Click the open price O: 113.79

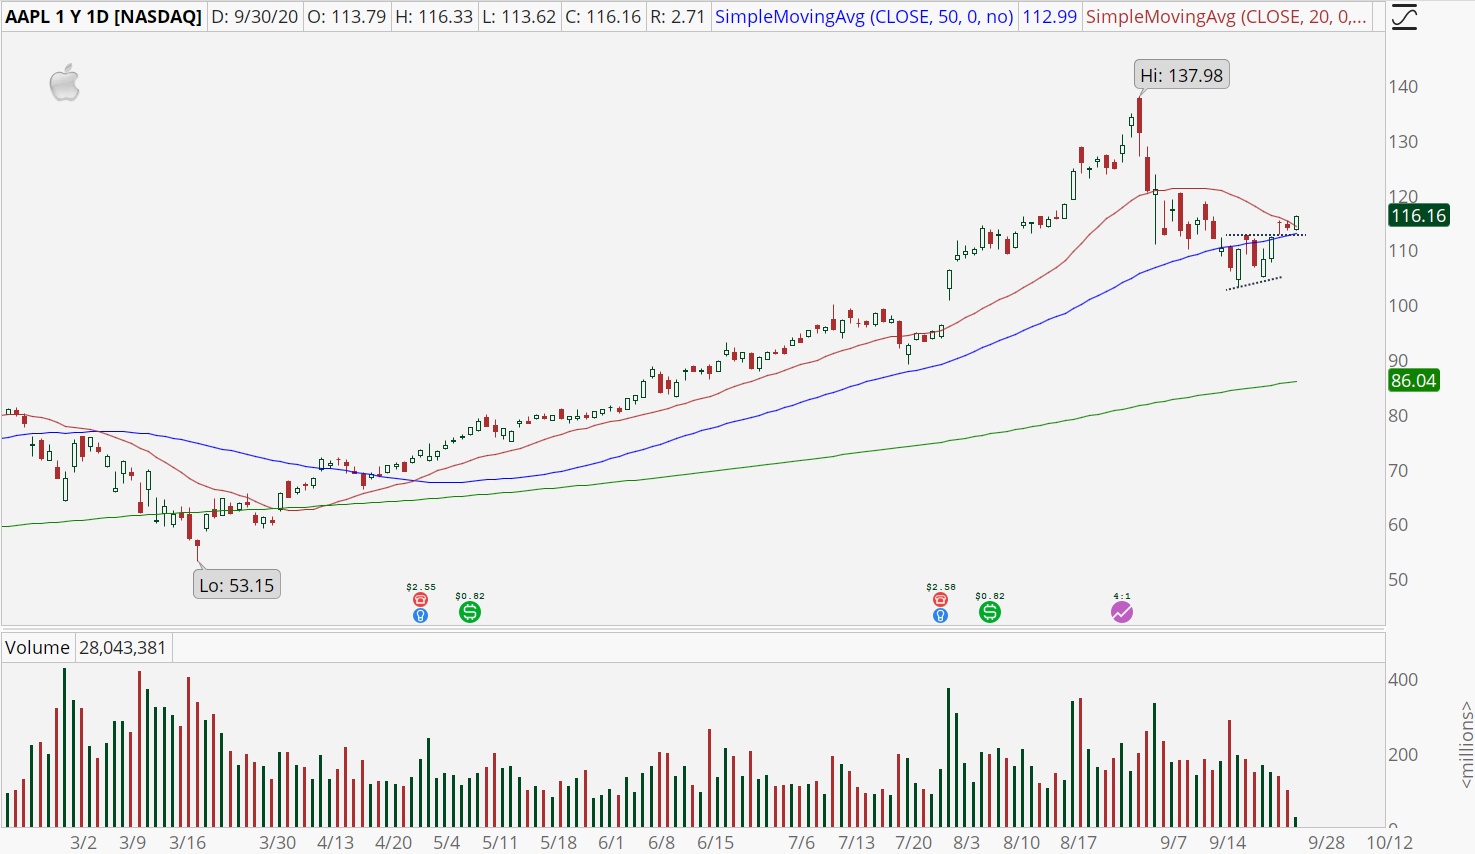(347, 17)
